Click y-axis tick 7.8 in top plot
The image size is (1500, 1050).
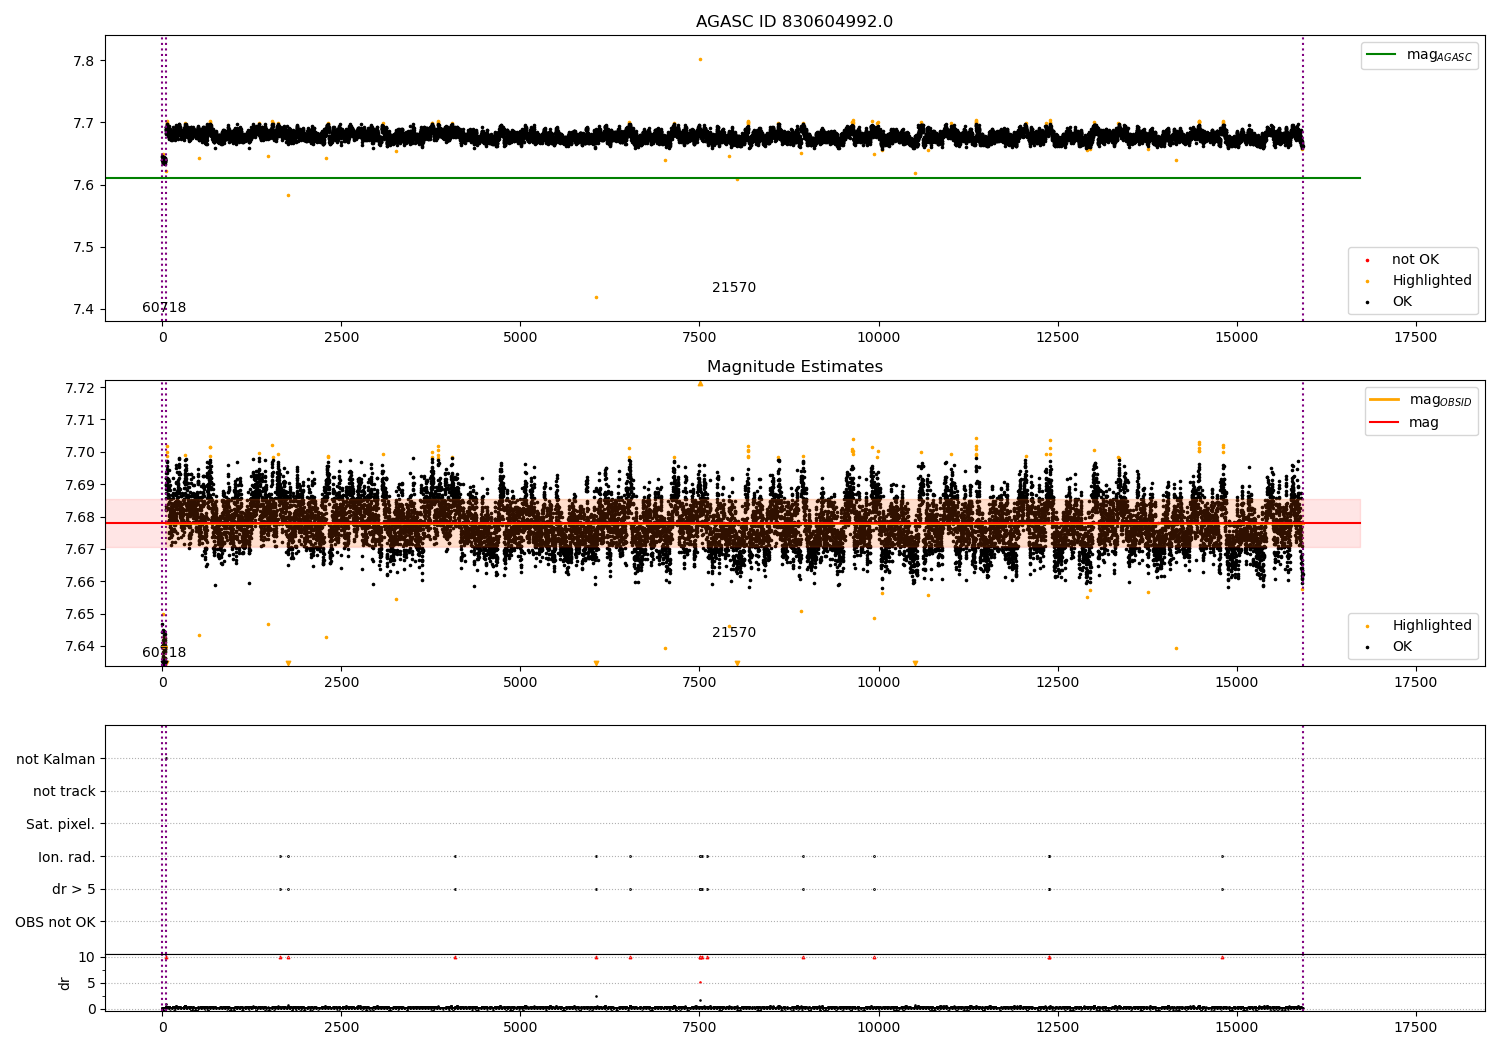(84, 61)
